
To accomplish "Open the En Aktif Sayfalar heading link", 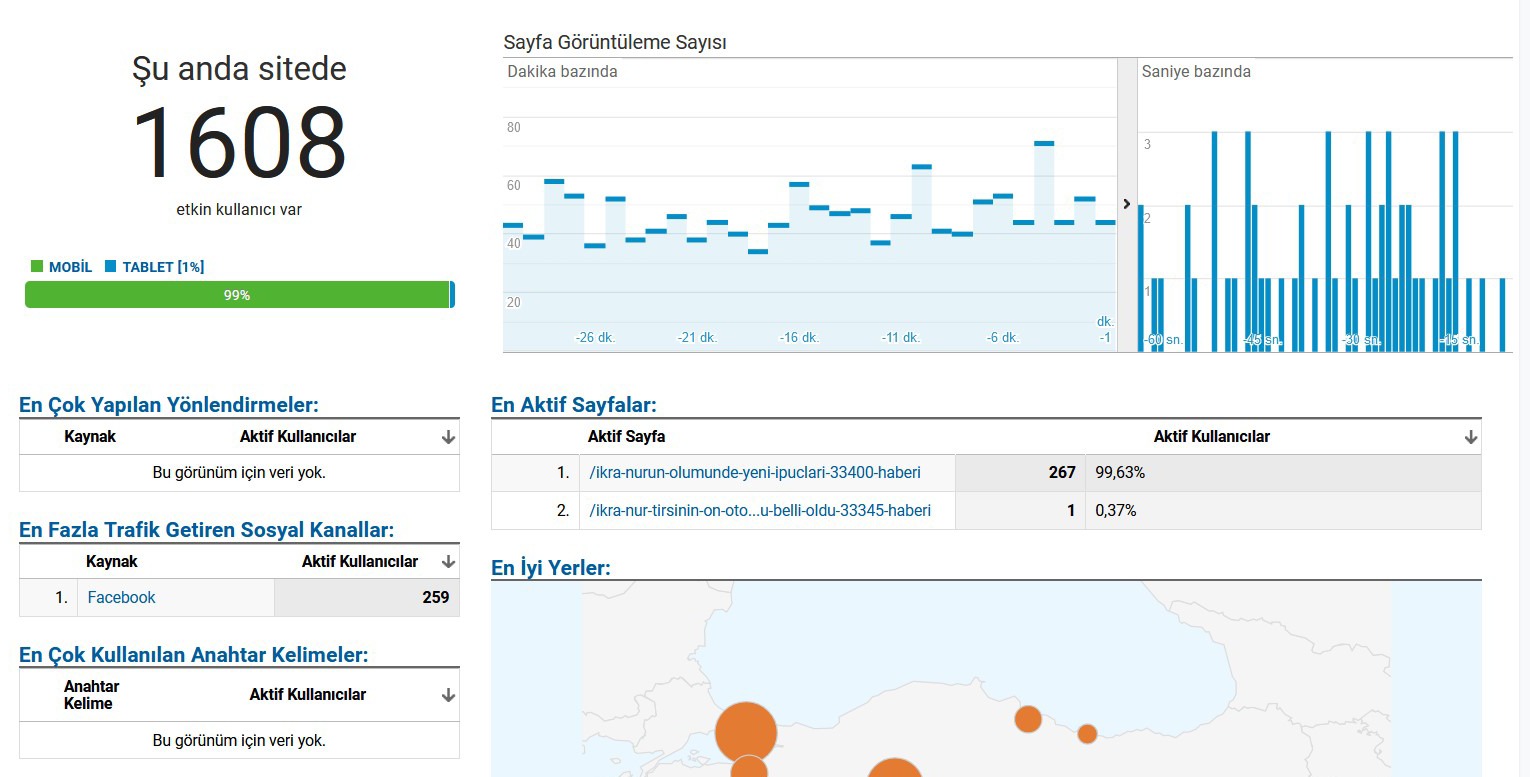I will coord(574,405).
